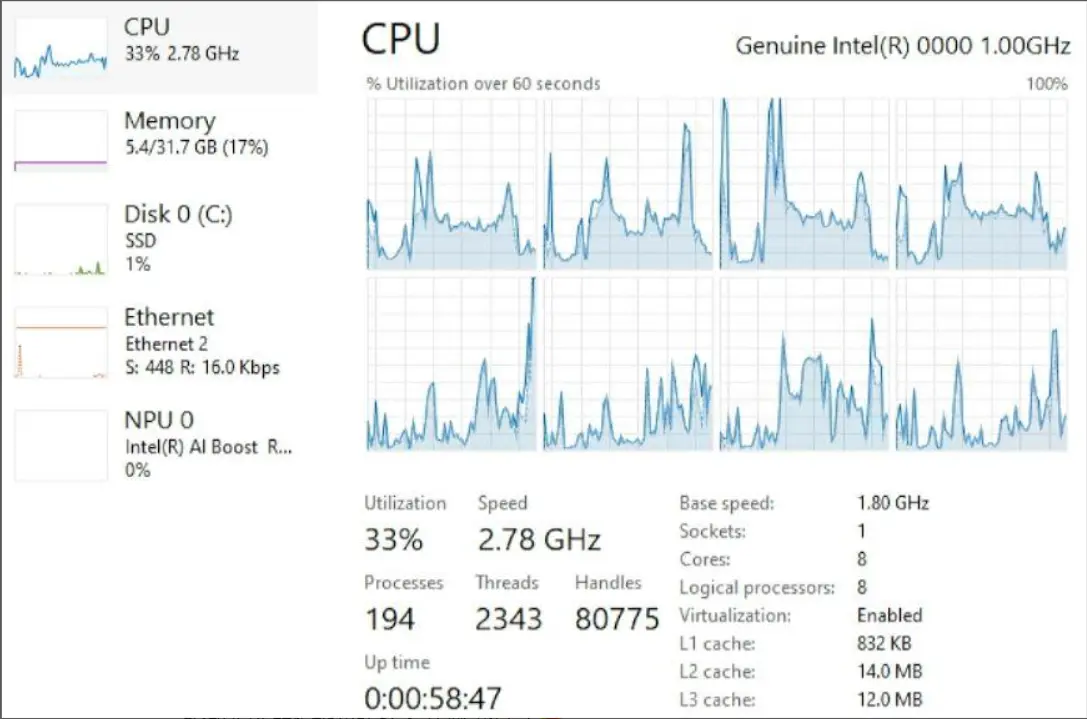Click the second core graph in top row
This screenshot has width=1087, height=719.
point(628,184)
